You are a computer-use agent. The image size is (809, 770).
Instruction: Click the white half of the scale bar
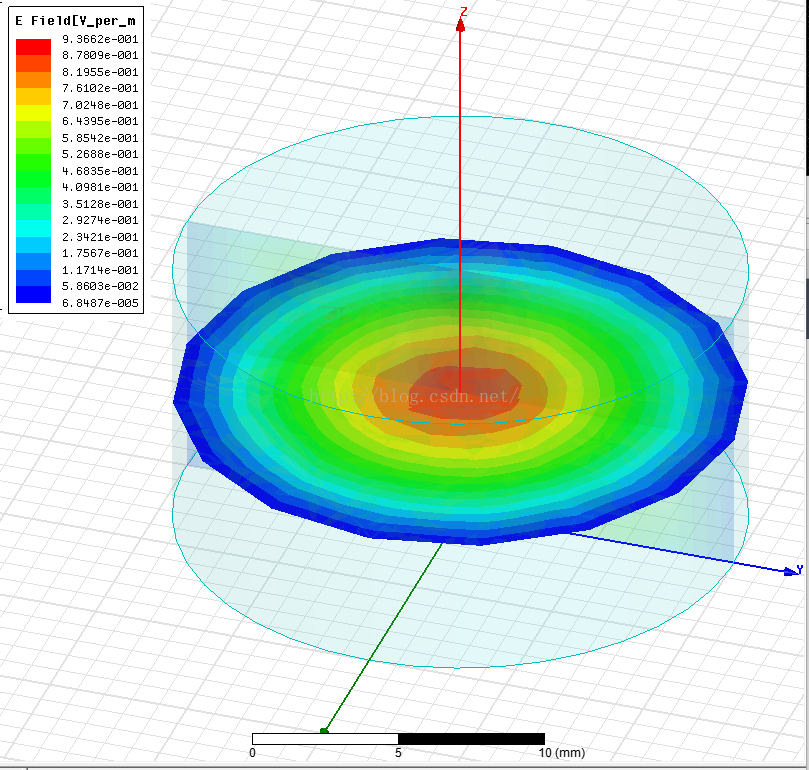point(325,739)
